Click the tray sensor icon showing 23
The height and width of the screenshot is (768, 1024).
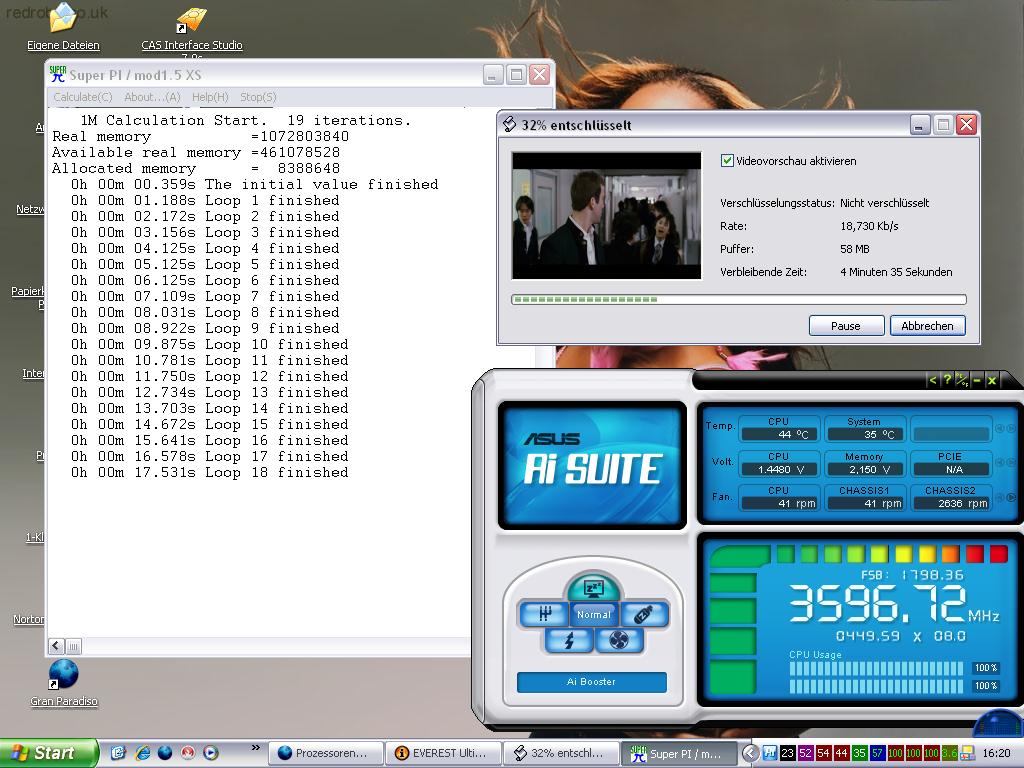click(788, 753)
